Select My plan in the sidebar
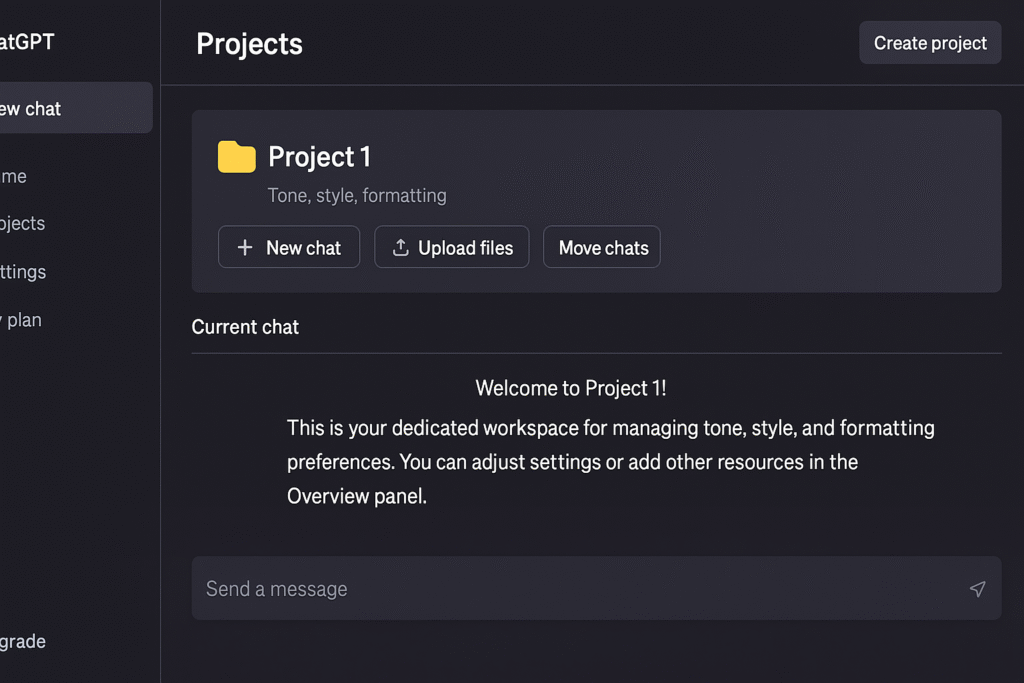Image resolution: width=1024 pixels, height=683 pixels. [22, 320]
